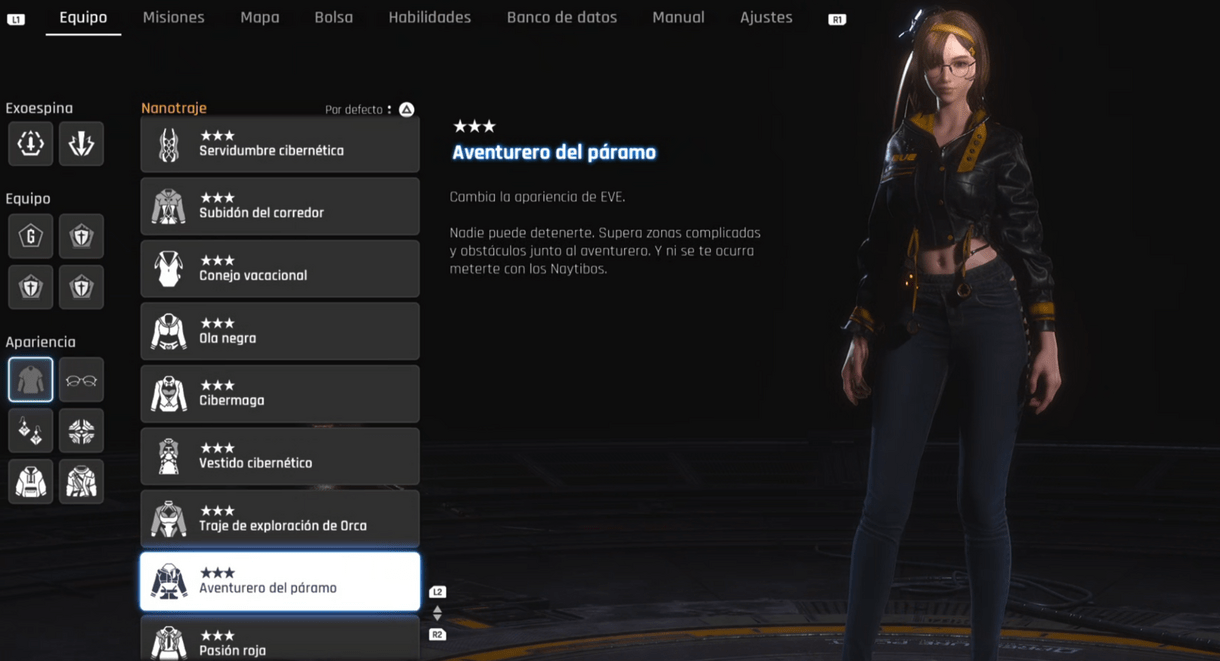Open the Ajustes tab
The height and width of the screenshot is (661, 1220).
click(766, 17)
